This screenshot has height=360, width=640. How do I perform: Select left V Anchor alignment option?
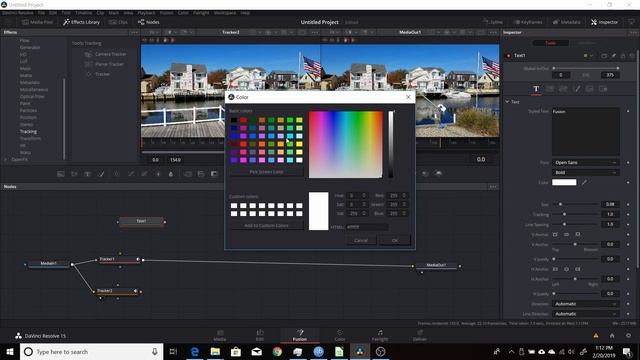click(555, 234)
